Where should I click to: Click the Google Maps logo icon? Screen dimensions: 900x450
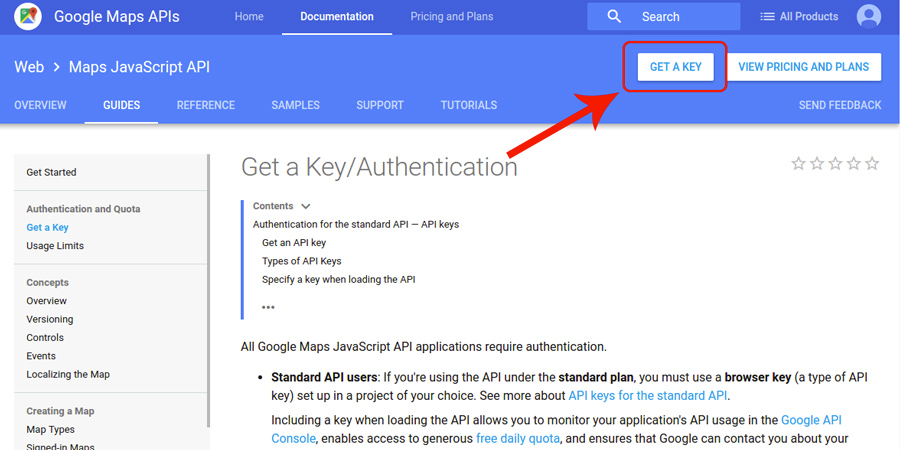28,17
